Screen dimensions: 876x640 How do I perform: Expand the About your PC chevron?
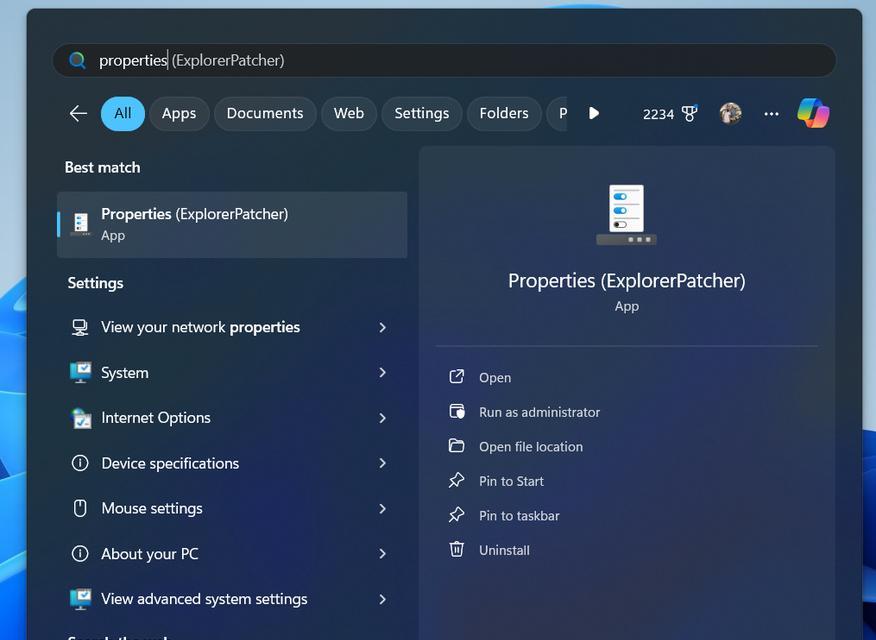click(x=383, y=554)
